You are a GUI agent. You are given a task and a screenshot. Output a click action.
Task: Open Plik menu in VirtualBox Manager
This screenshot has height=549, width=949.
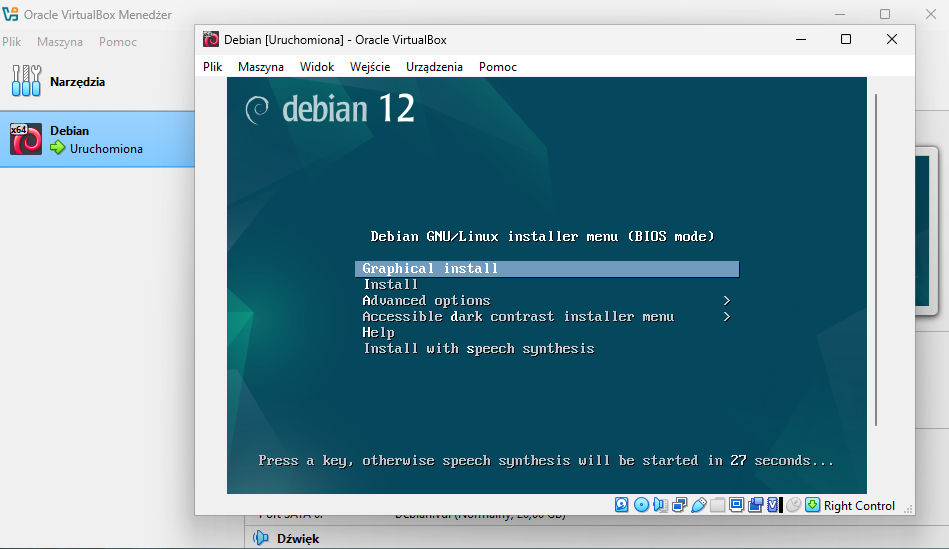point(11,42)
